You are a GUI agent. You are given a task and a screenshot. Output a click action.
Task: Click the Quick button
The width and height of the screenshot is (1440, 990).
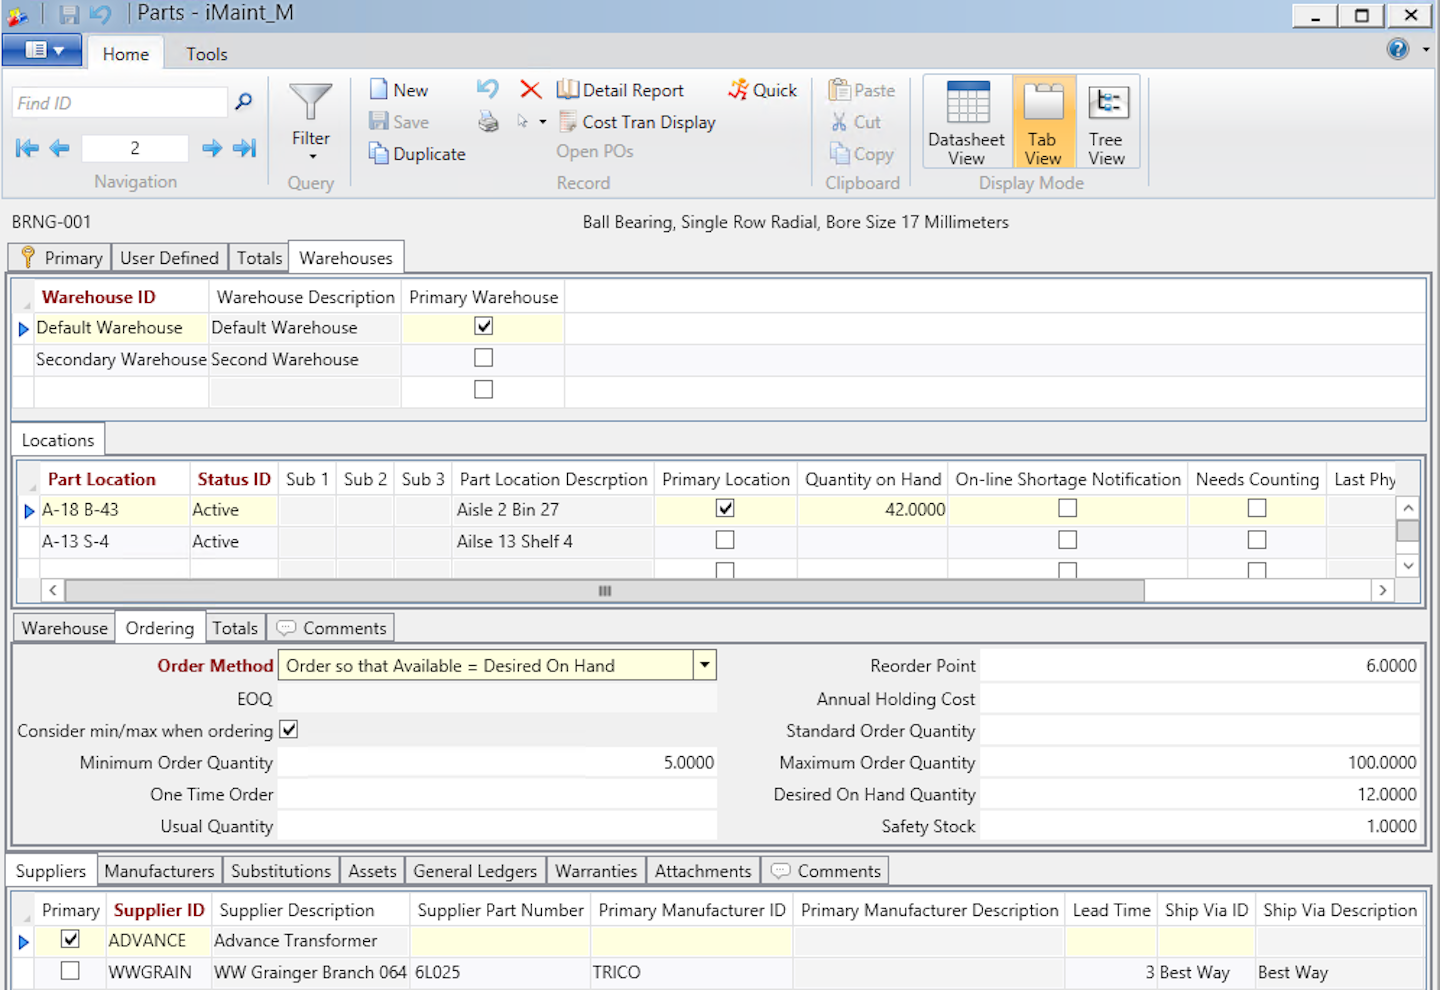point(762,89)
